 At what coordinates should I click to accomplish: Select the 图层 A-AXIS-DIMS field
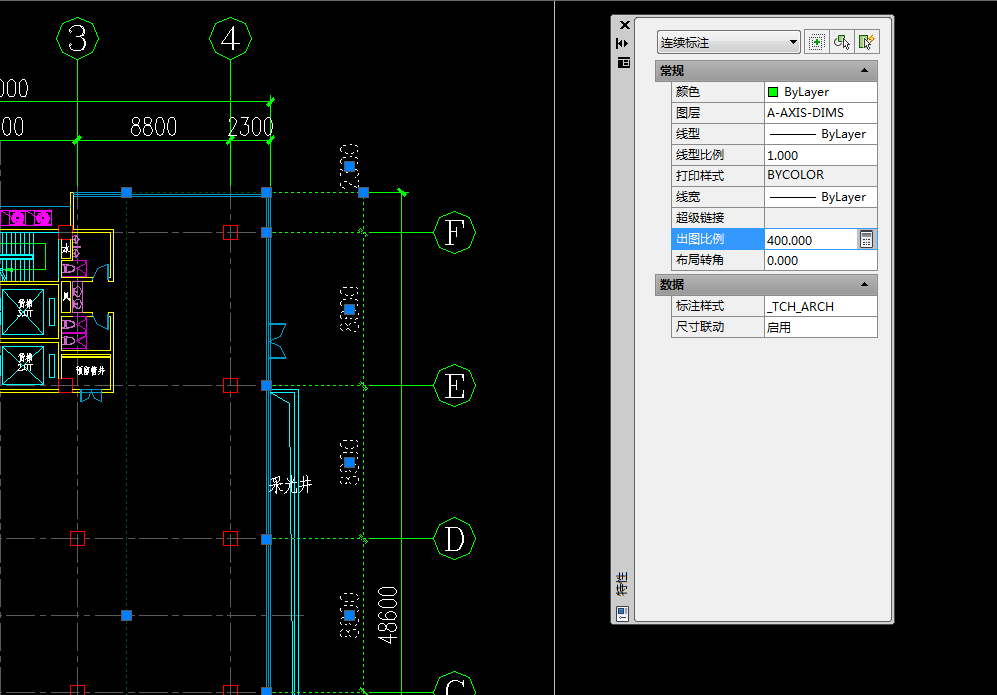point(820,113)
